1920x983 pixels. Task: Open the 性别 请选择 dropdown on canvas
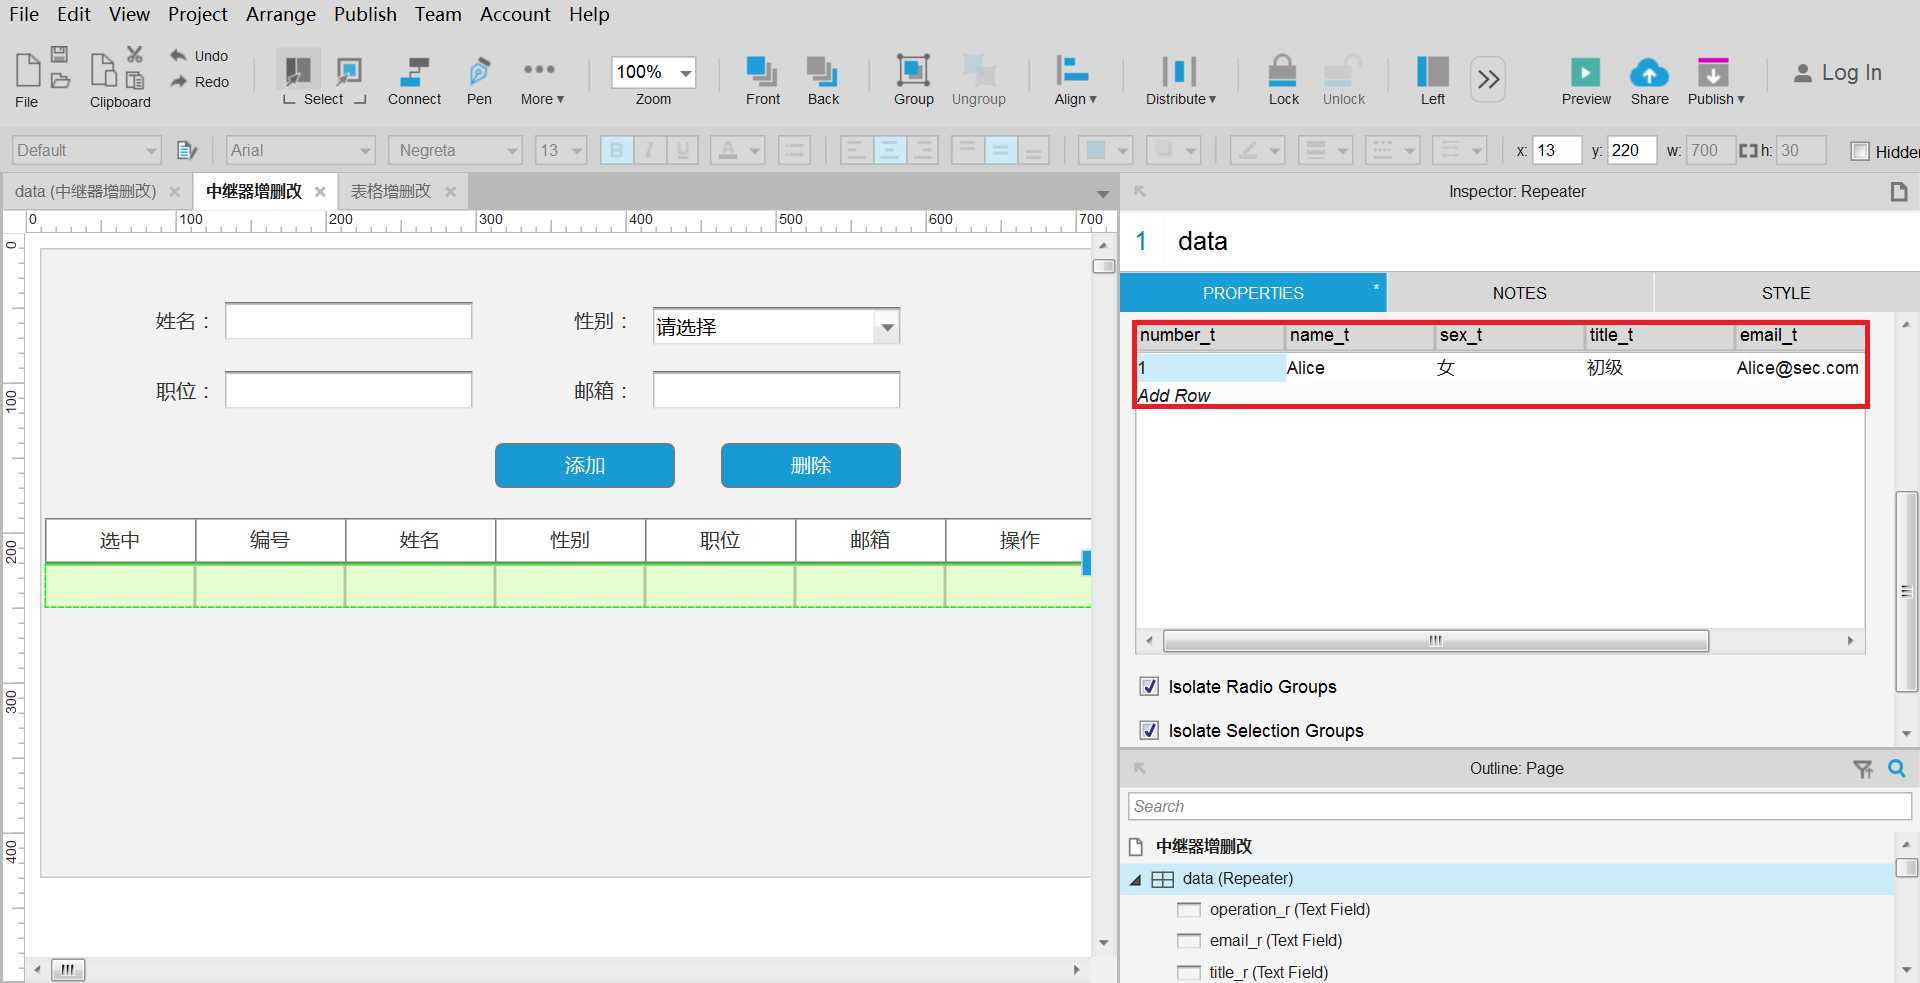[776, 326]
